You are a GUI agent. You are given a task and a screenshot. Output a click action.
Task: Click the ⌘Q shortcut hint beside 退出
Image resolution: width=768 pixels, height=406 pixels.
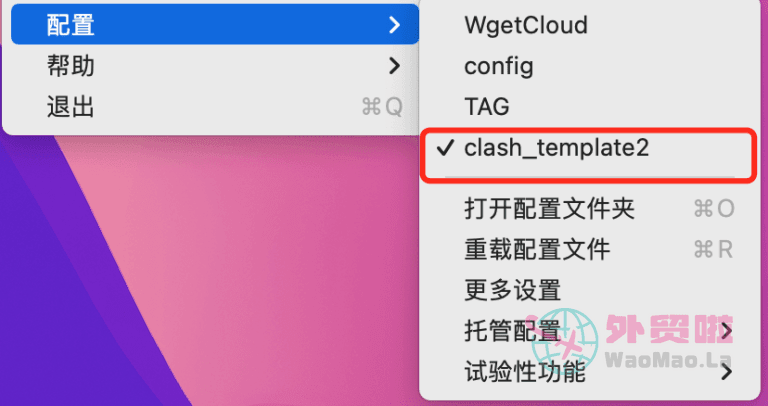click(382, 107)
